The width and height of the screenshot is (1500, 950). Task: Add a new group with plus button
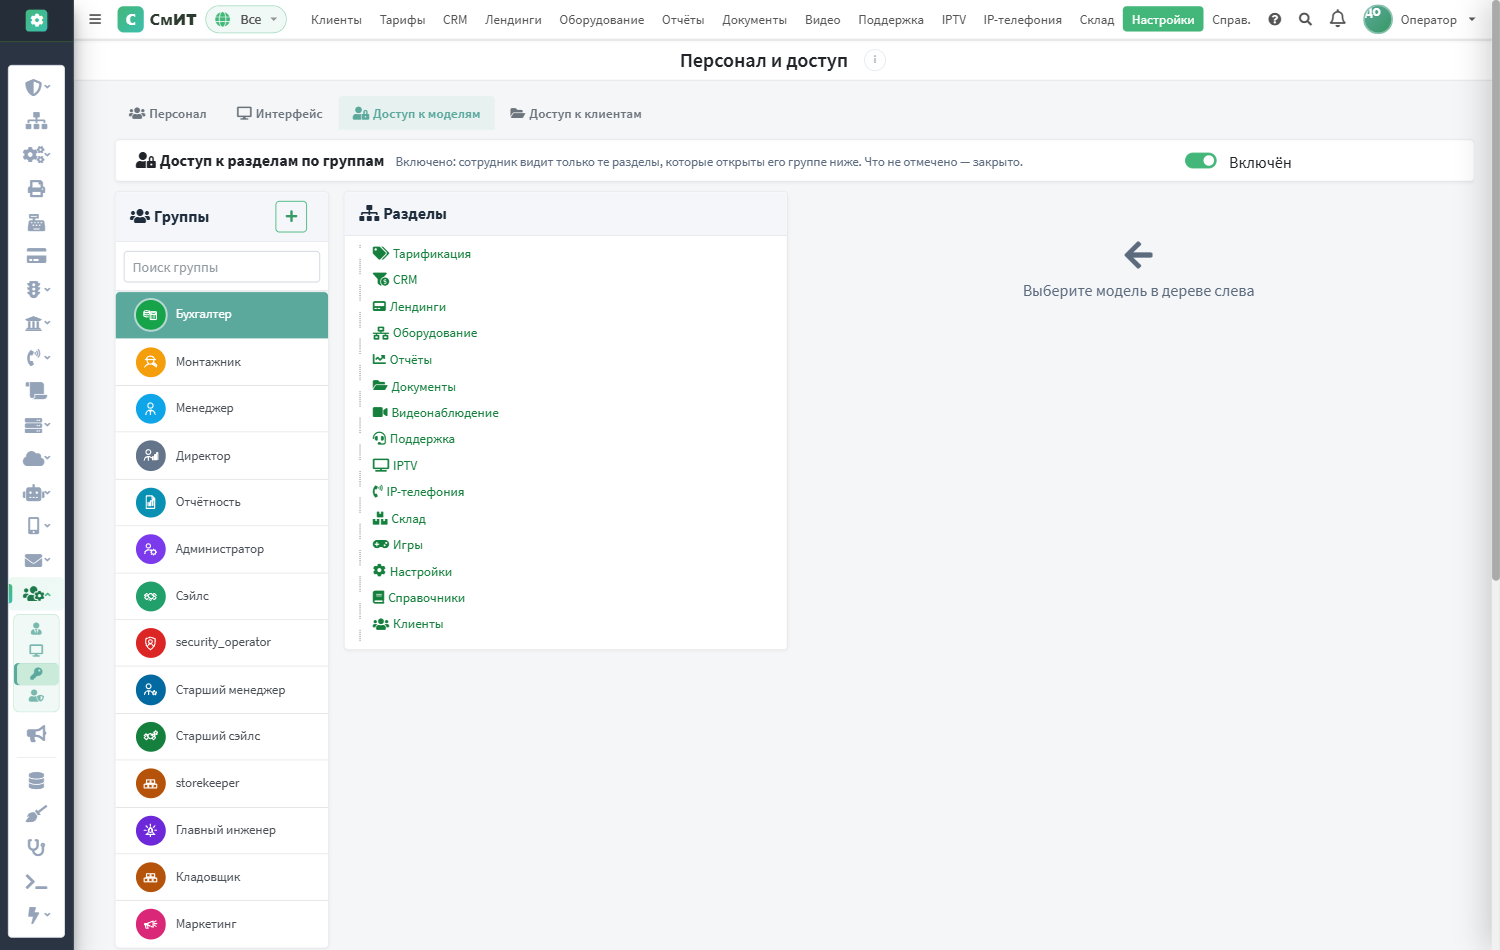(291, 216)
